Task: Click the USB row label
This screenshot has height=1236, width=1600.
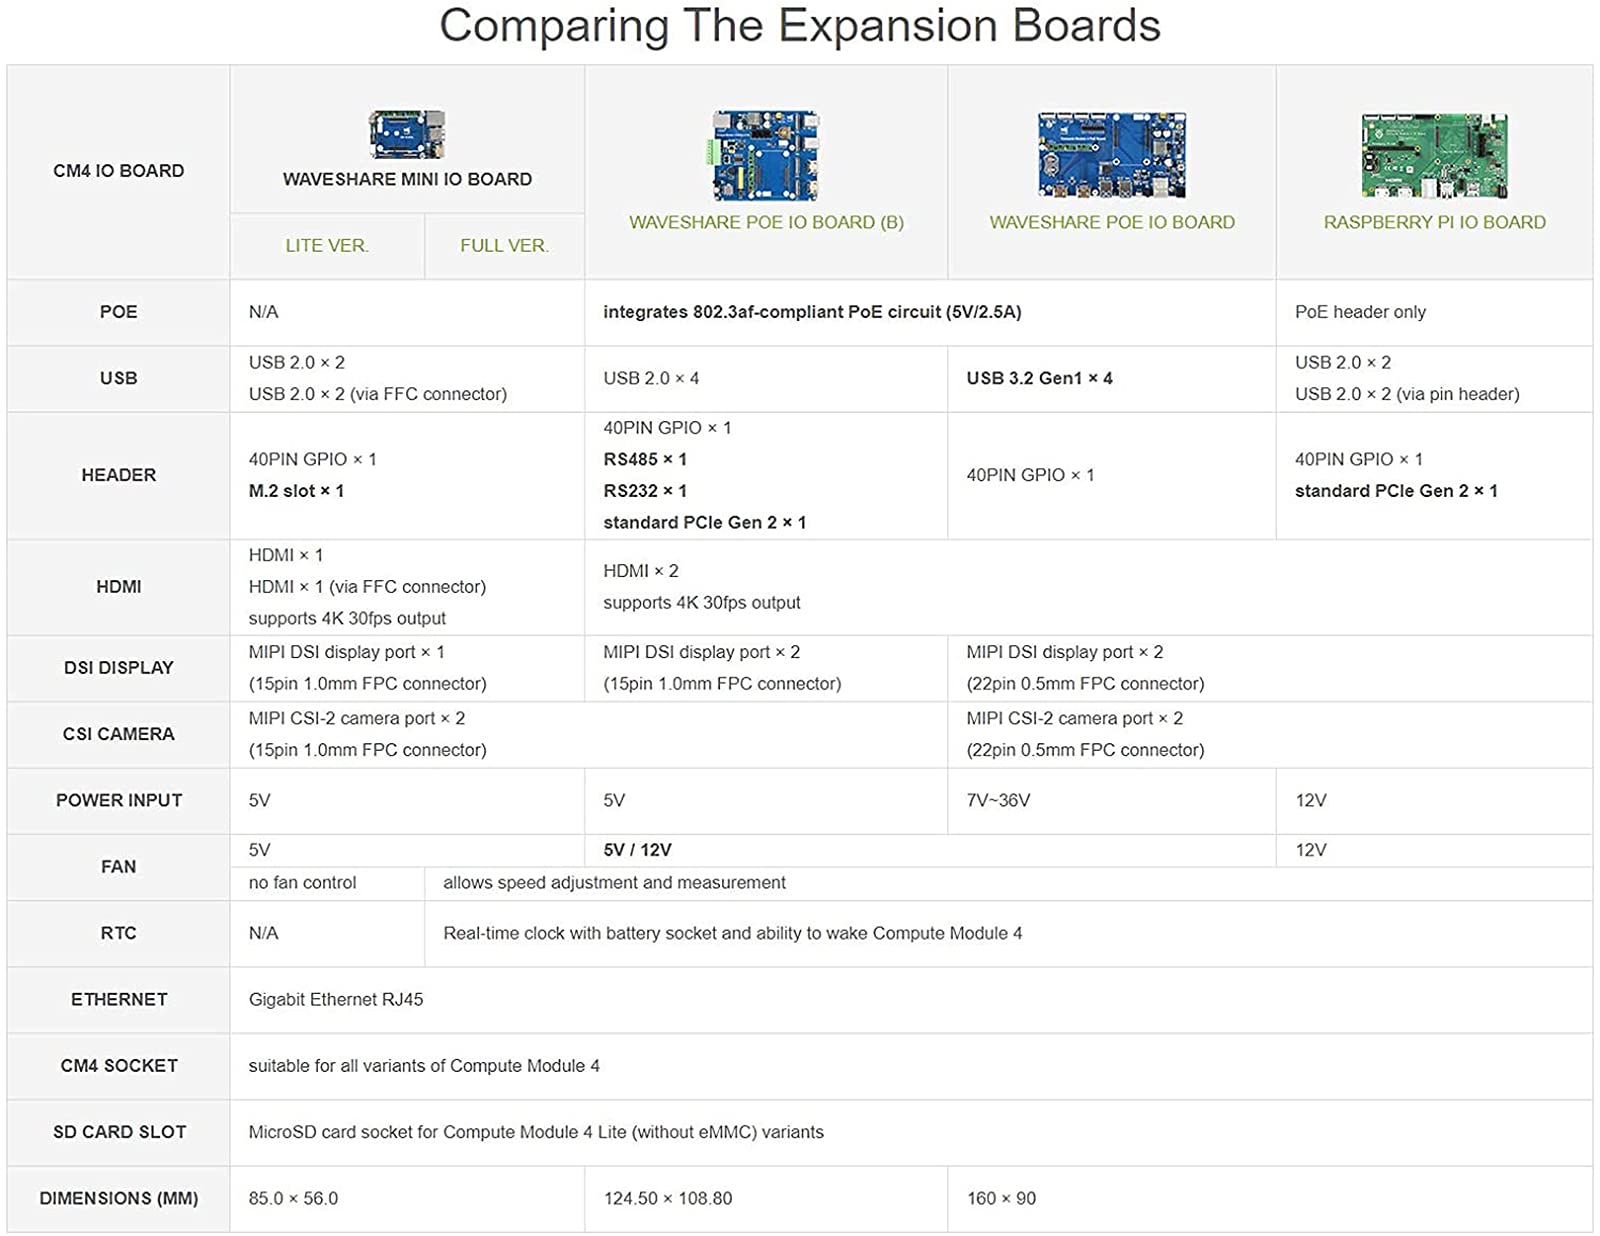Action: [x=119, y=378]
